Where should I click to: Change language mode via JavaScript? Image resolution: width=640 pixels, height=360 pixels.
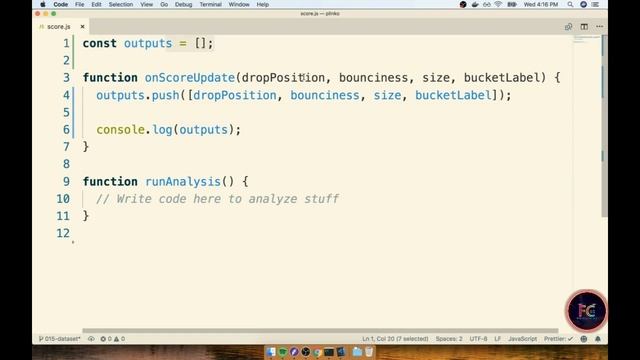coord(522,339)
